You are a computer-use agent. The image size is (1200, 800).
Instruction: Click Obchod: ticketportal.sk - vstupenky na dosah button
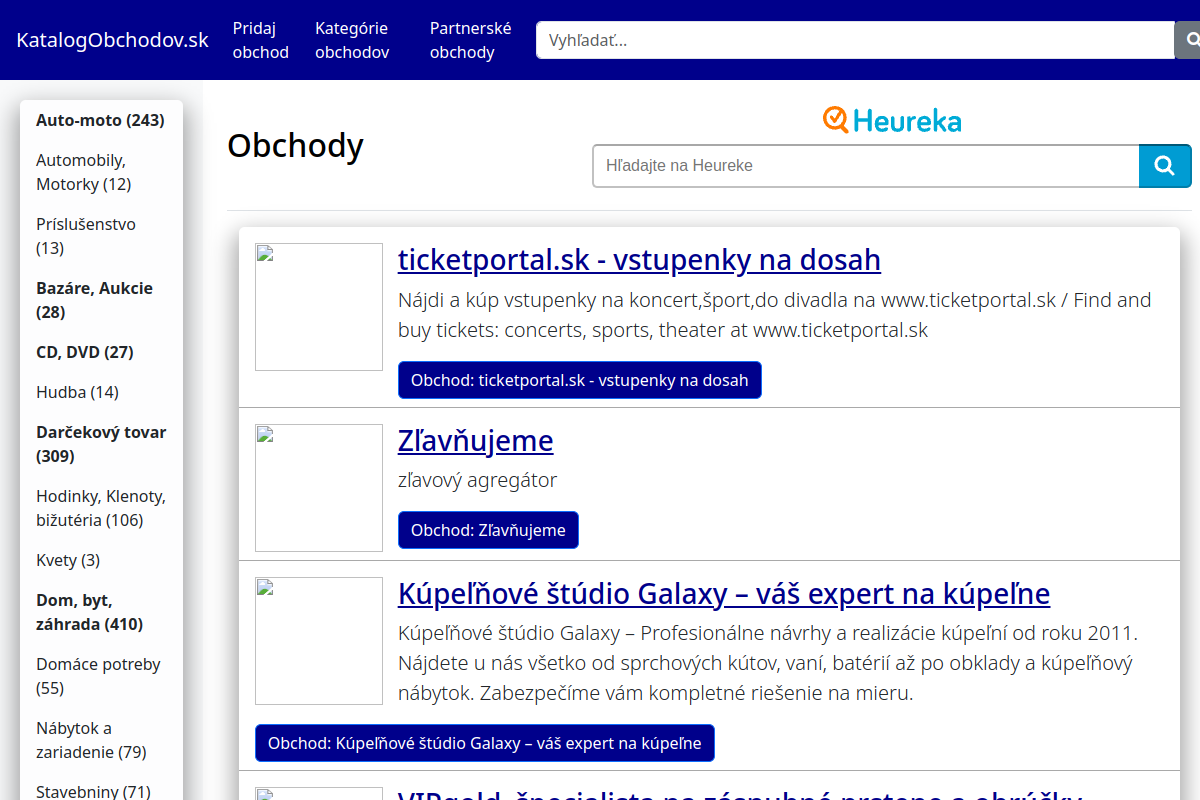coord(580,380)
